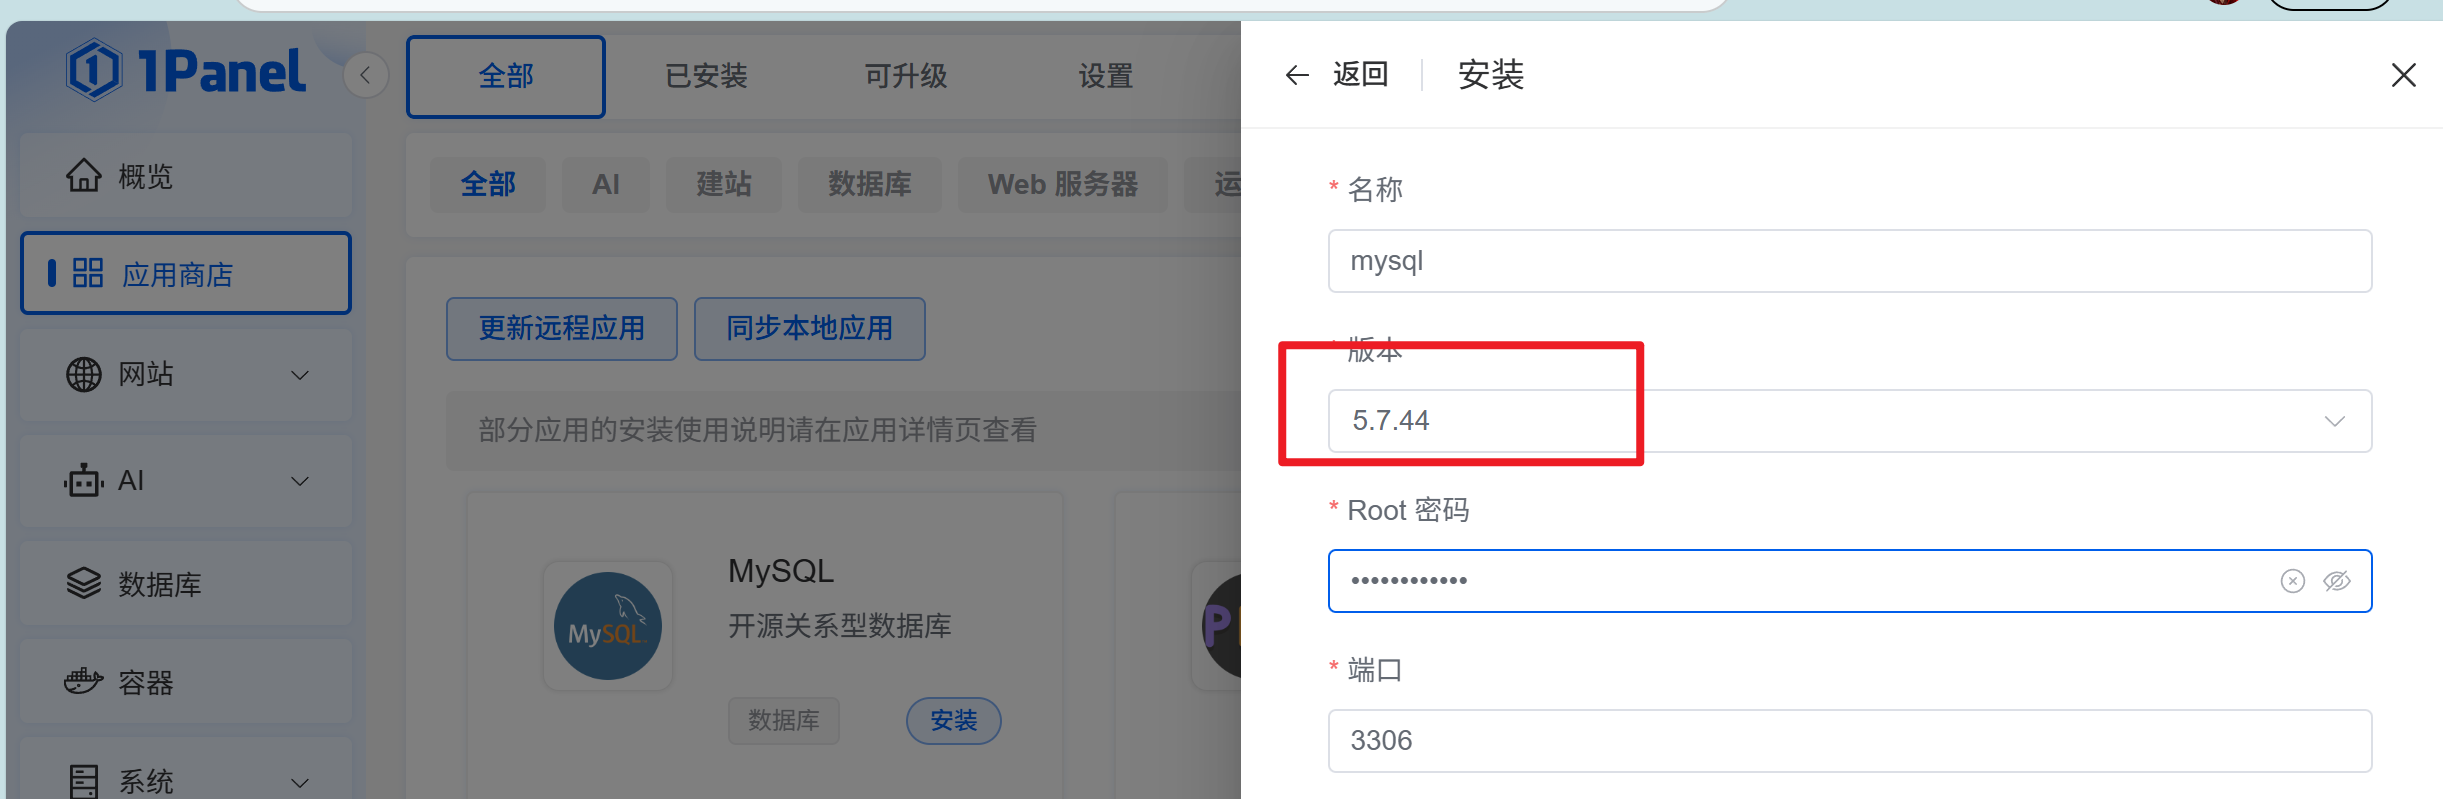The image size is (2443, 799).
Task: Collapse the sidebar with the arrow button
Action: tap(366, 75)
